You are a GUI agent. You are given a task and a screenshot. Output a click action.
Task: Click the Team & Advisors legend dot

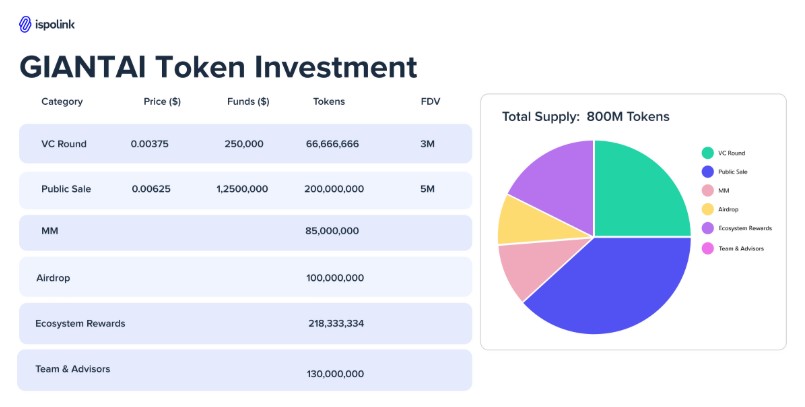pyautogui.click(x=708, y=248)
